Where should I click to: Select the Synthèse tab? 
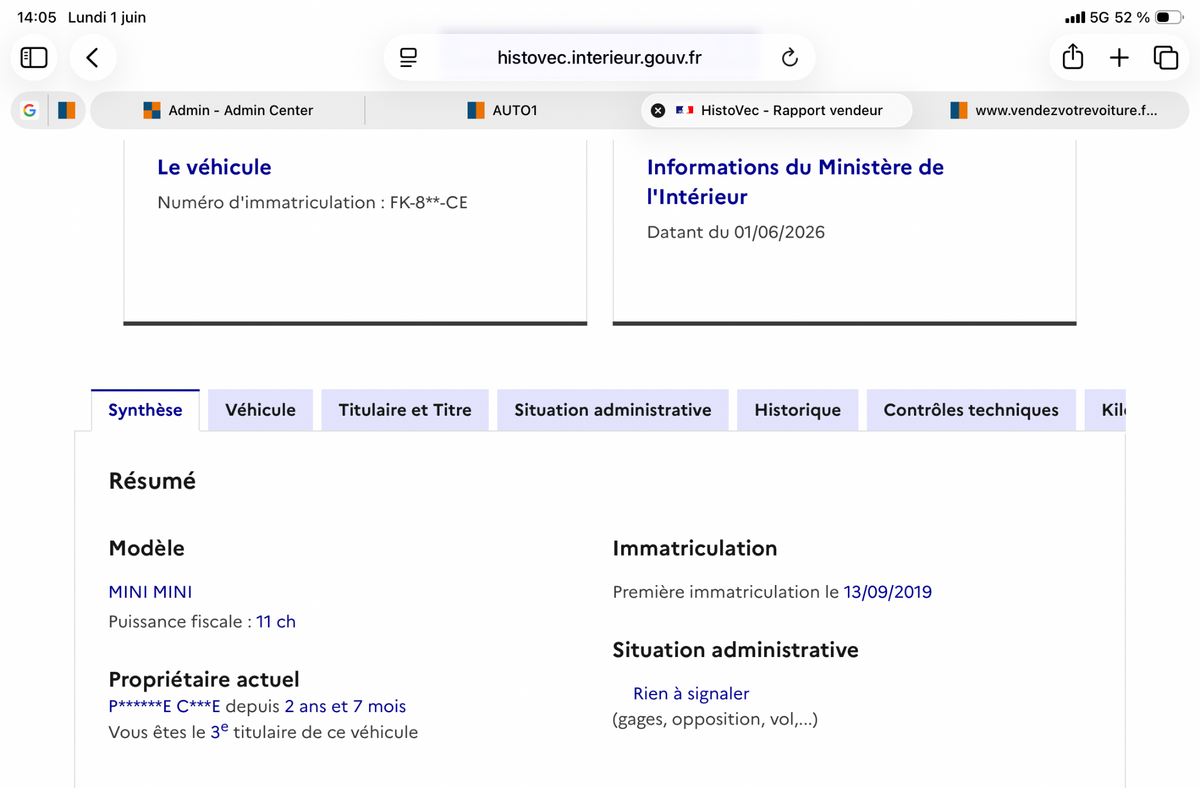145,410
